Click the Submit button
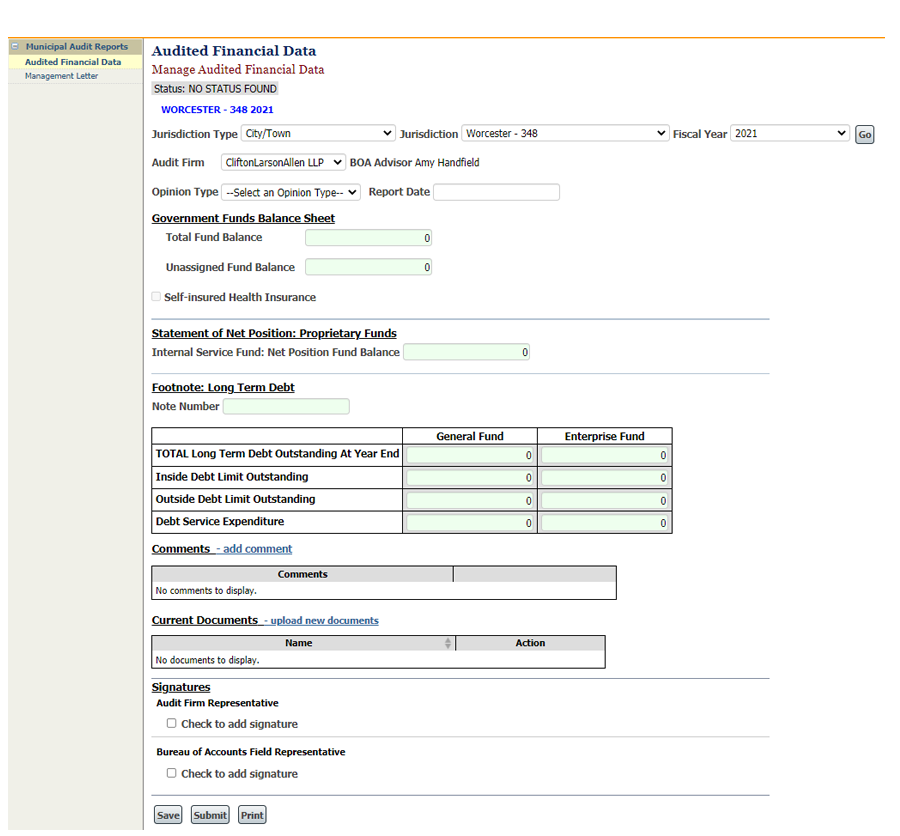Viewport: 900px width, 836px height. 210,815
